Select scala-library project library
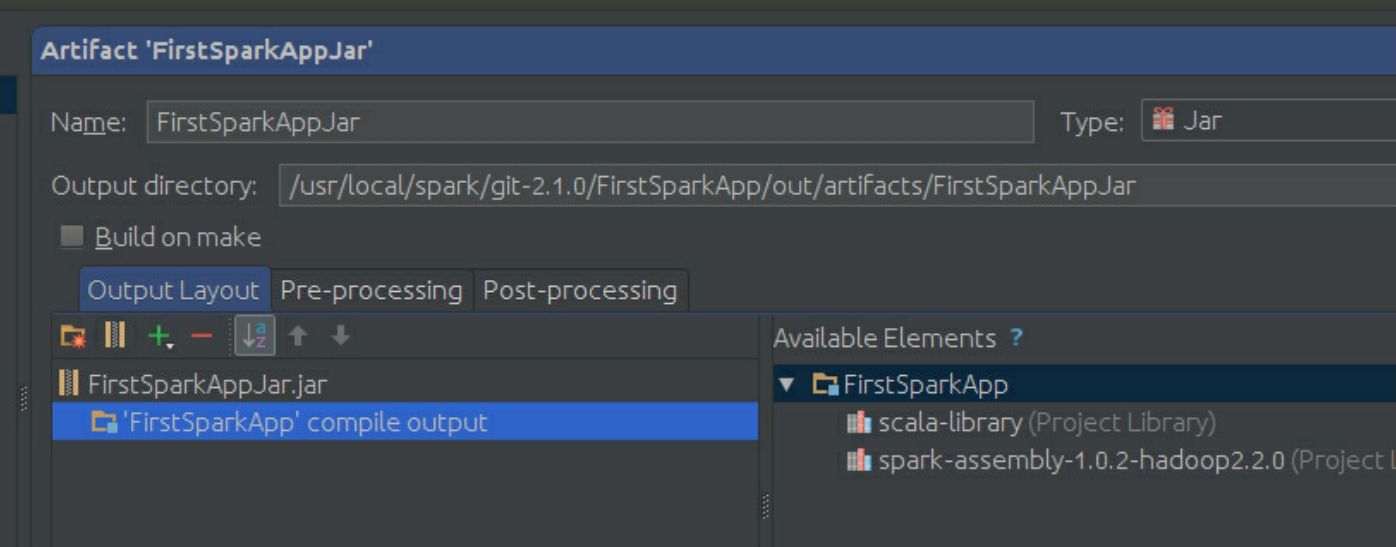 click(x=950, y=423)
